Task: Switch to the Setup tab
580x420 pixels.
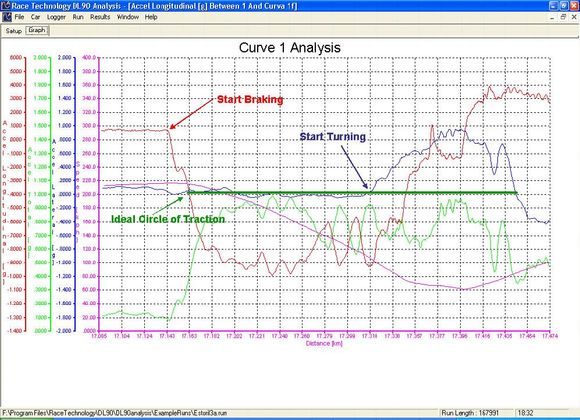Action: click(14, 31)
